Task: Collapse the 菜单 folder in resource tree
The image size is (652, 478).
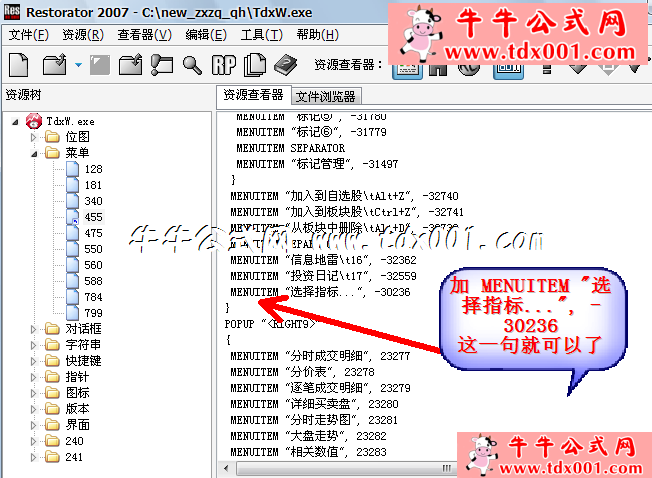Action: coord(35,153)
